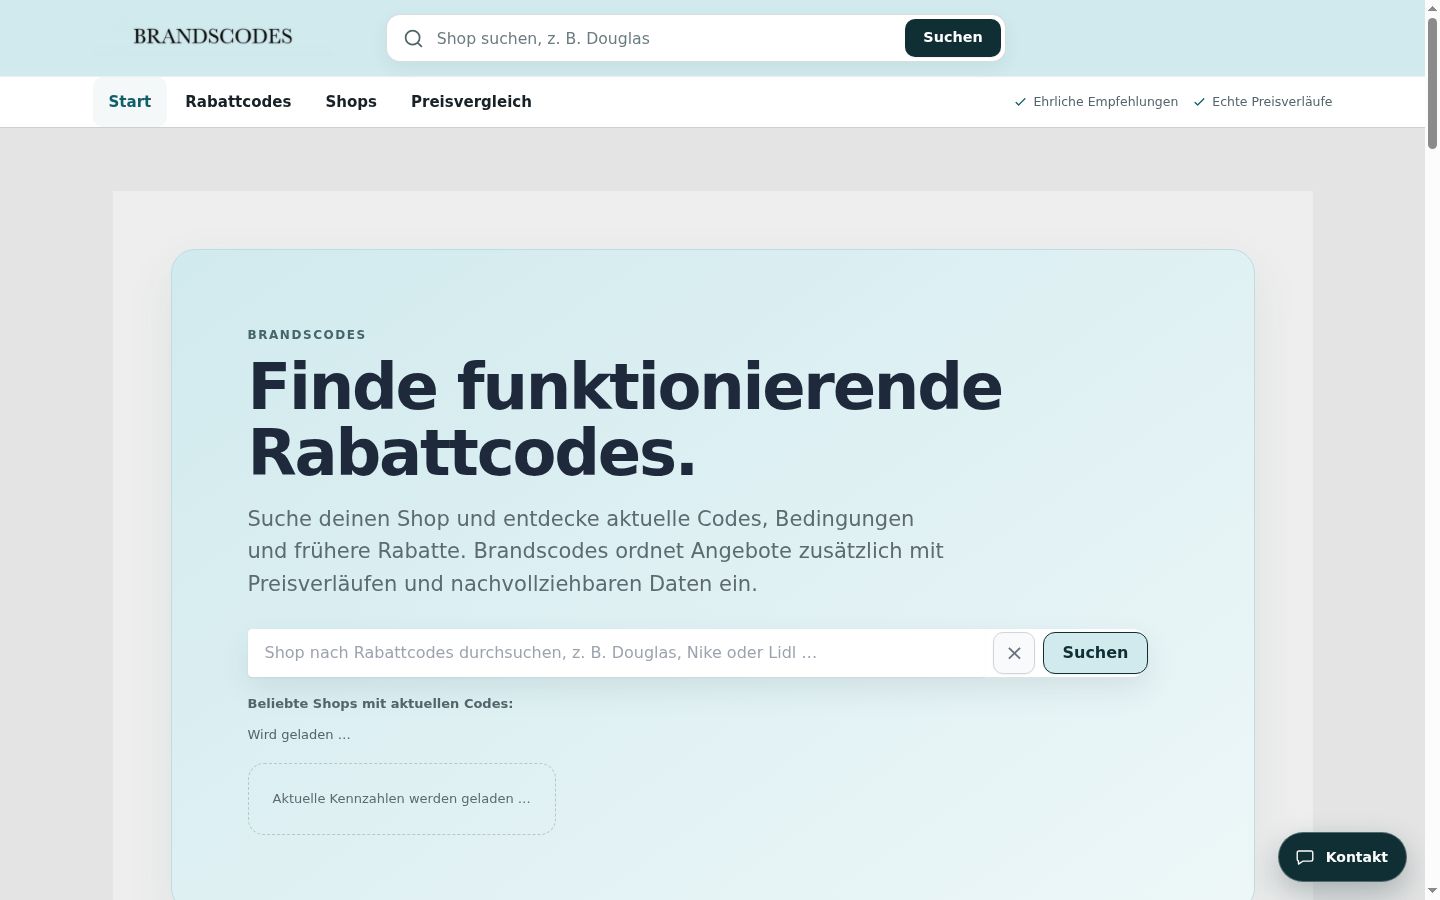Click the vertical page scrollbar thumb
Viewport: 1440px width, 900px height.
pos(1432,83)
